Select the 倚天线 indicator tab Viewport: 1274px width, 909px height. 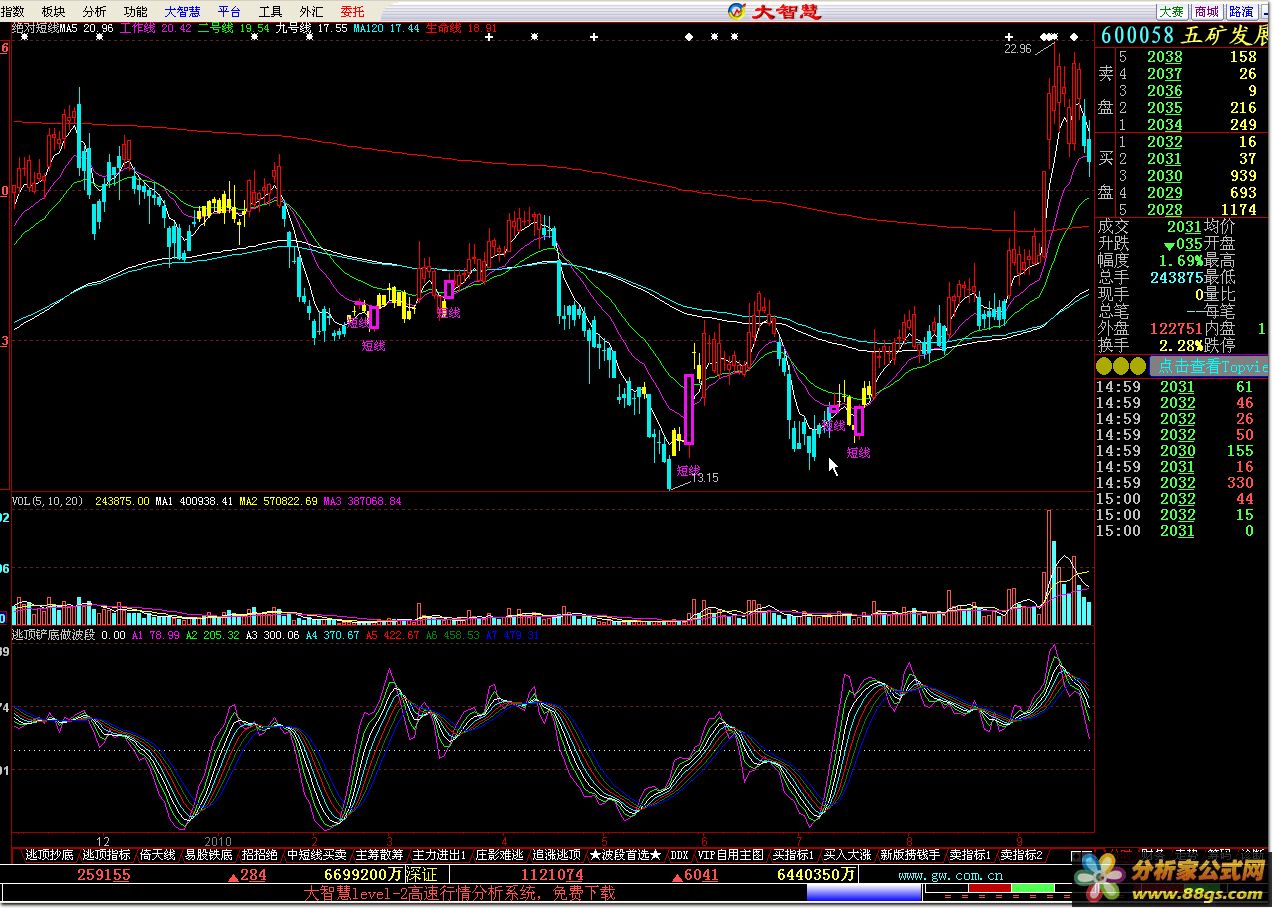157,855
